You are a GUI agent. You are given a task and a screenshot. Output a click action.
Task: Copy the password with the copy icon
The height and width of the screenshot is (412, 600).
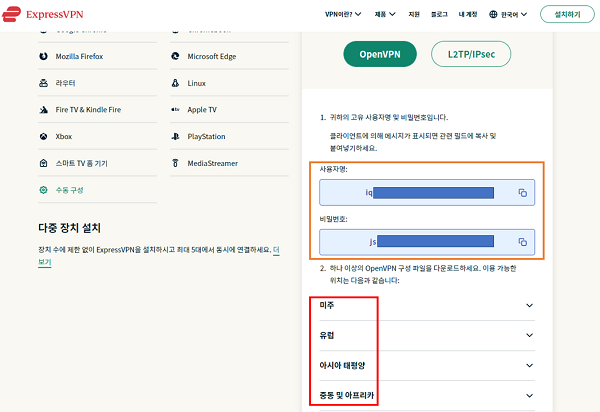pos(523,242)
